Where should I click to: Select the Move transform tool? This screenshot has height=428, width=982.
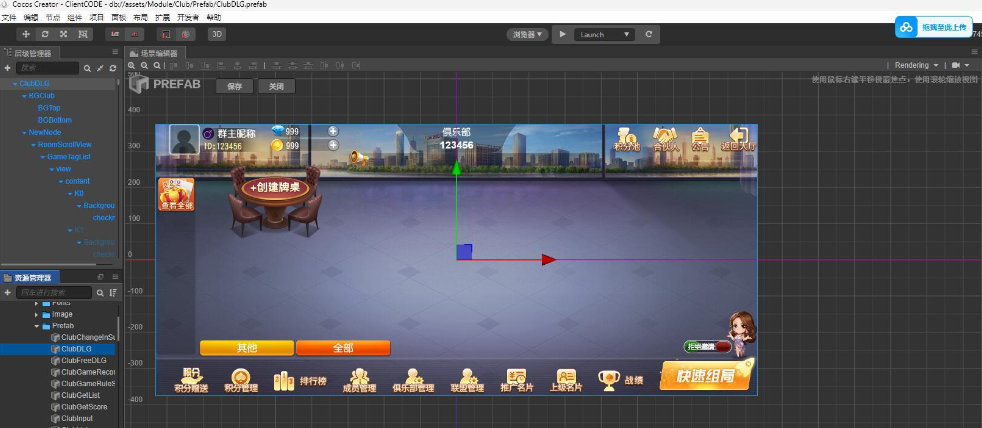pos(27,34)
